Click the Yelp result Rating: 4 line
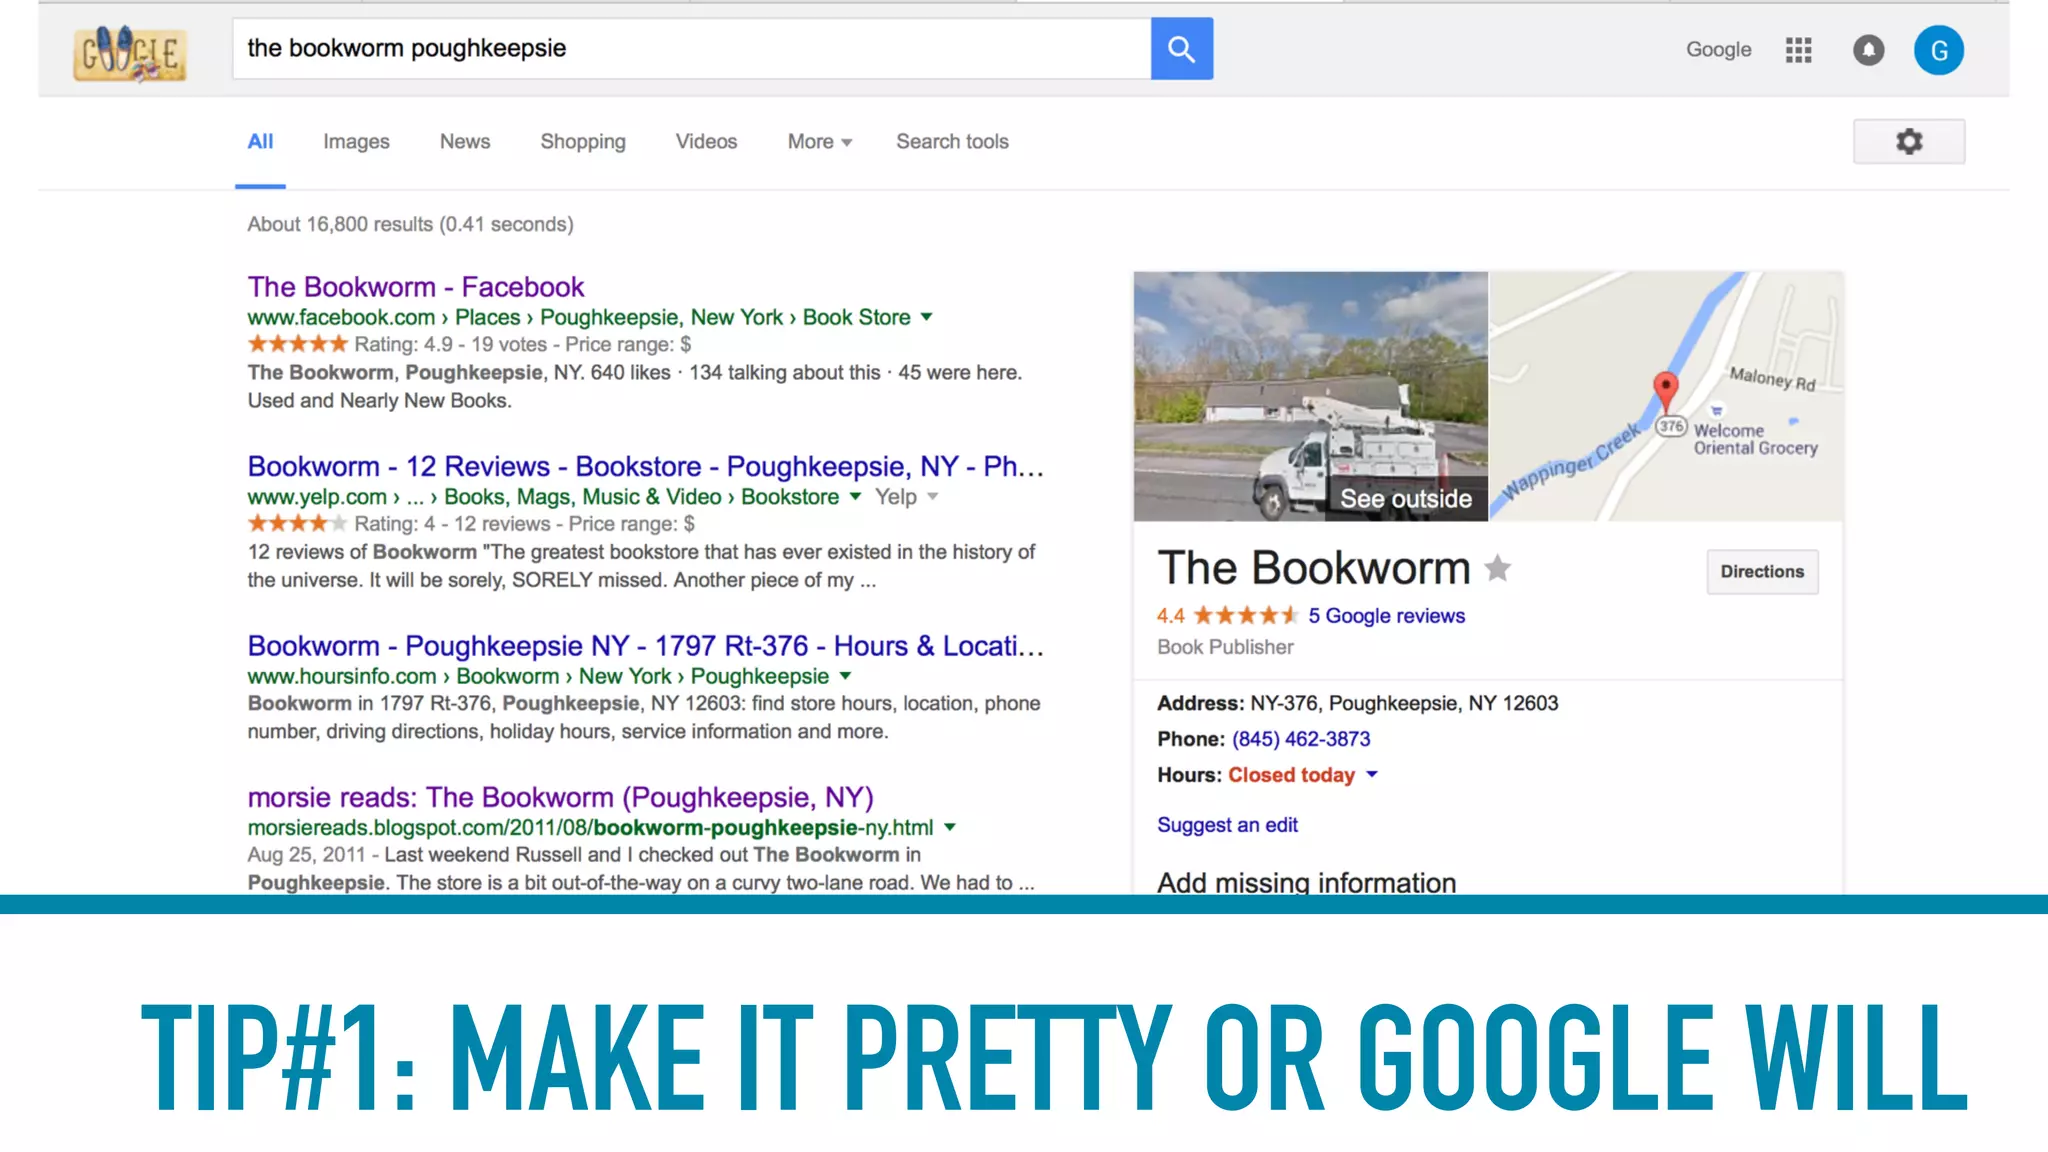This screenshot has height=1152, width=2048. (x=471, y=523)
